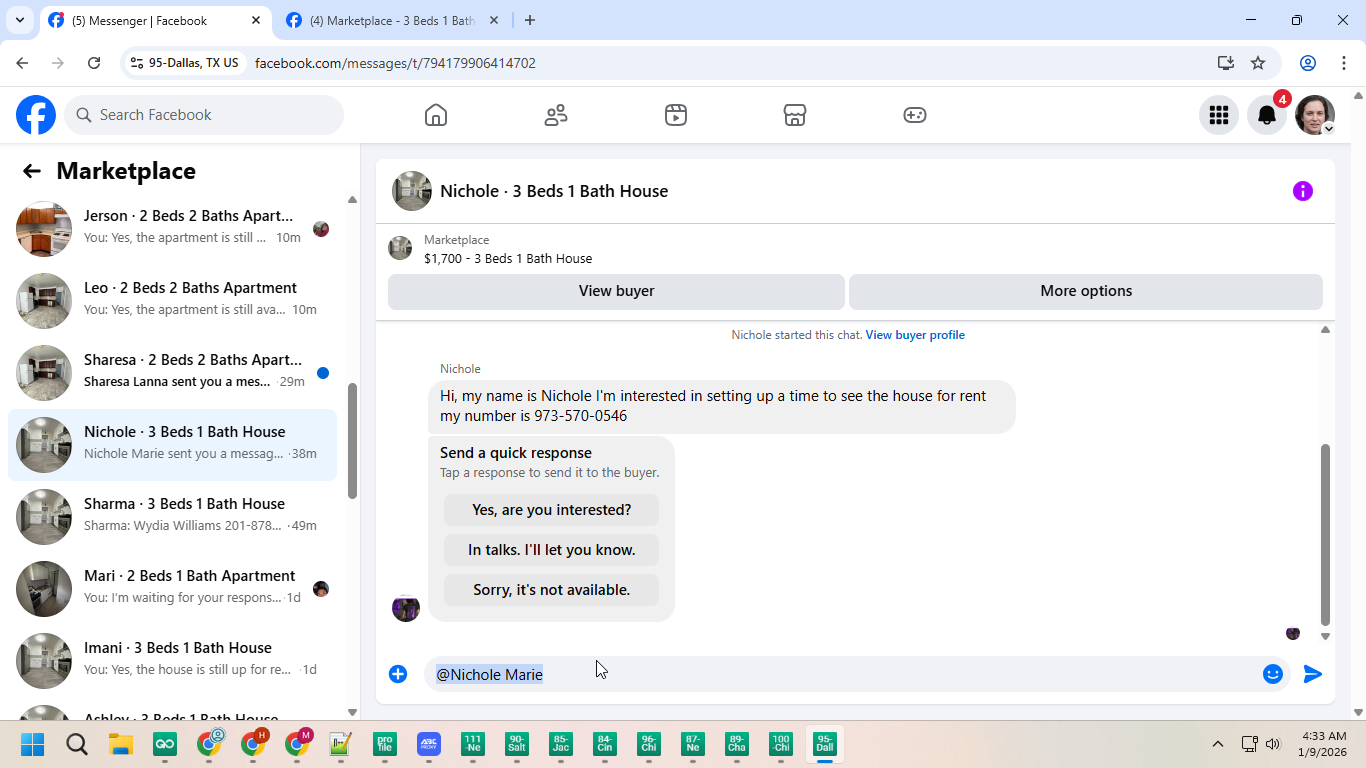Screen dimensions: 1366x768
Task: Click Nichole's message with phone number
Action: coord(722,406)
